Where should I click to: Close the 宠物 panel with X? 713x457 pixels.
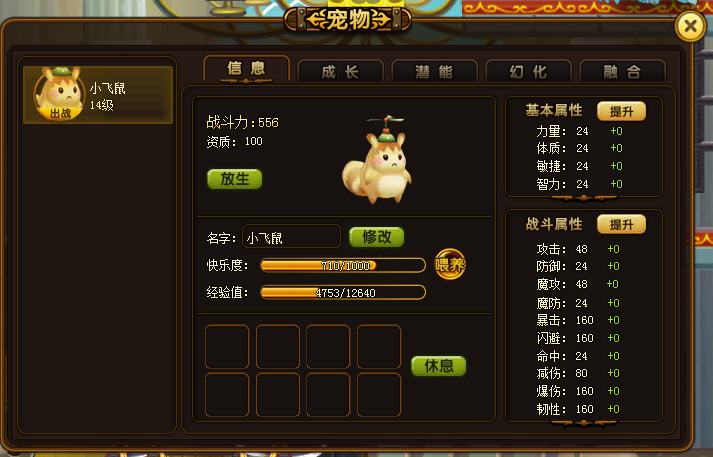(x=690, y=26)
